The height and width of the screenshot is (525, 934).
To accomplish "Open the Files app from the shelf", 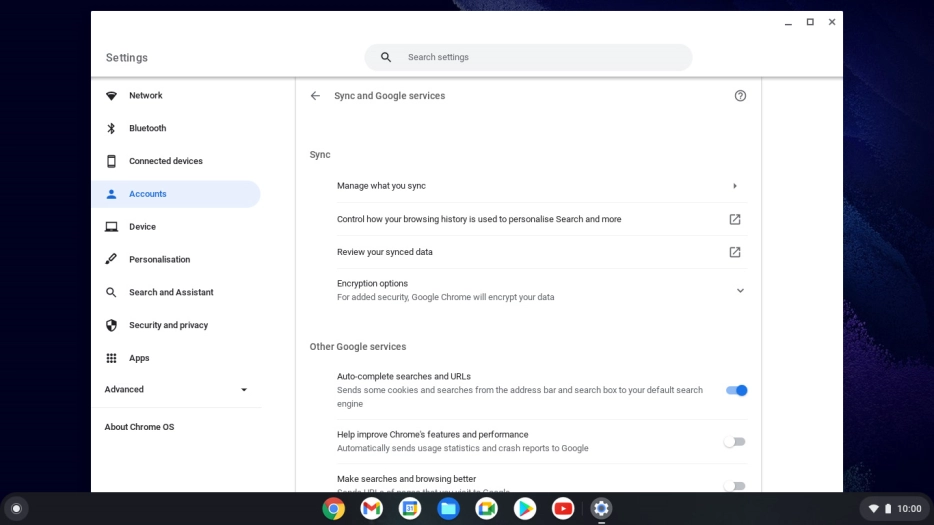I will (448, 508).
